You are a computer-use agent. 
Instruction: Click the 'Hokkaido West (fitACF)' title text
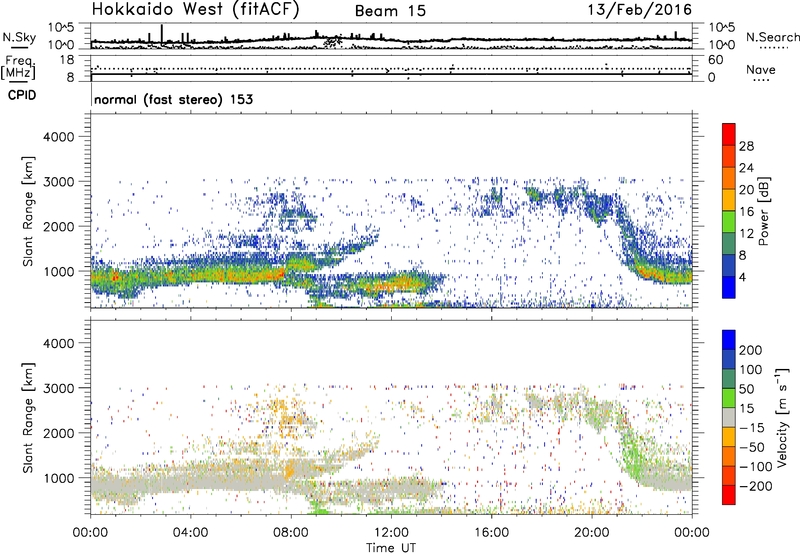pos(195,9)
